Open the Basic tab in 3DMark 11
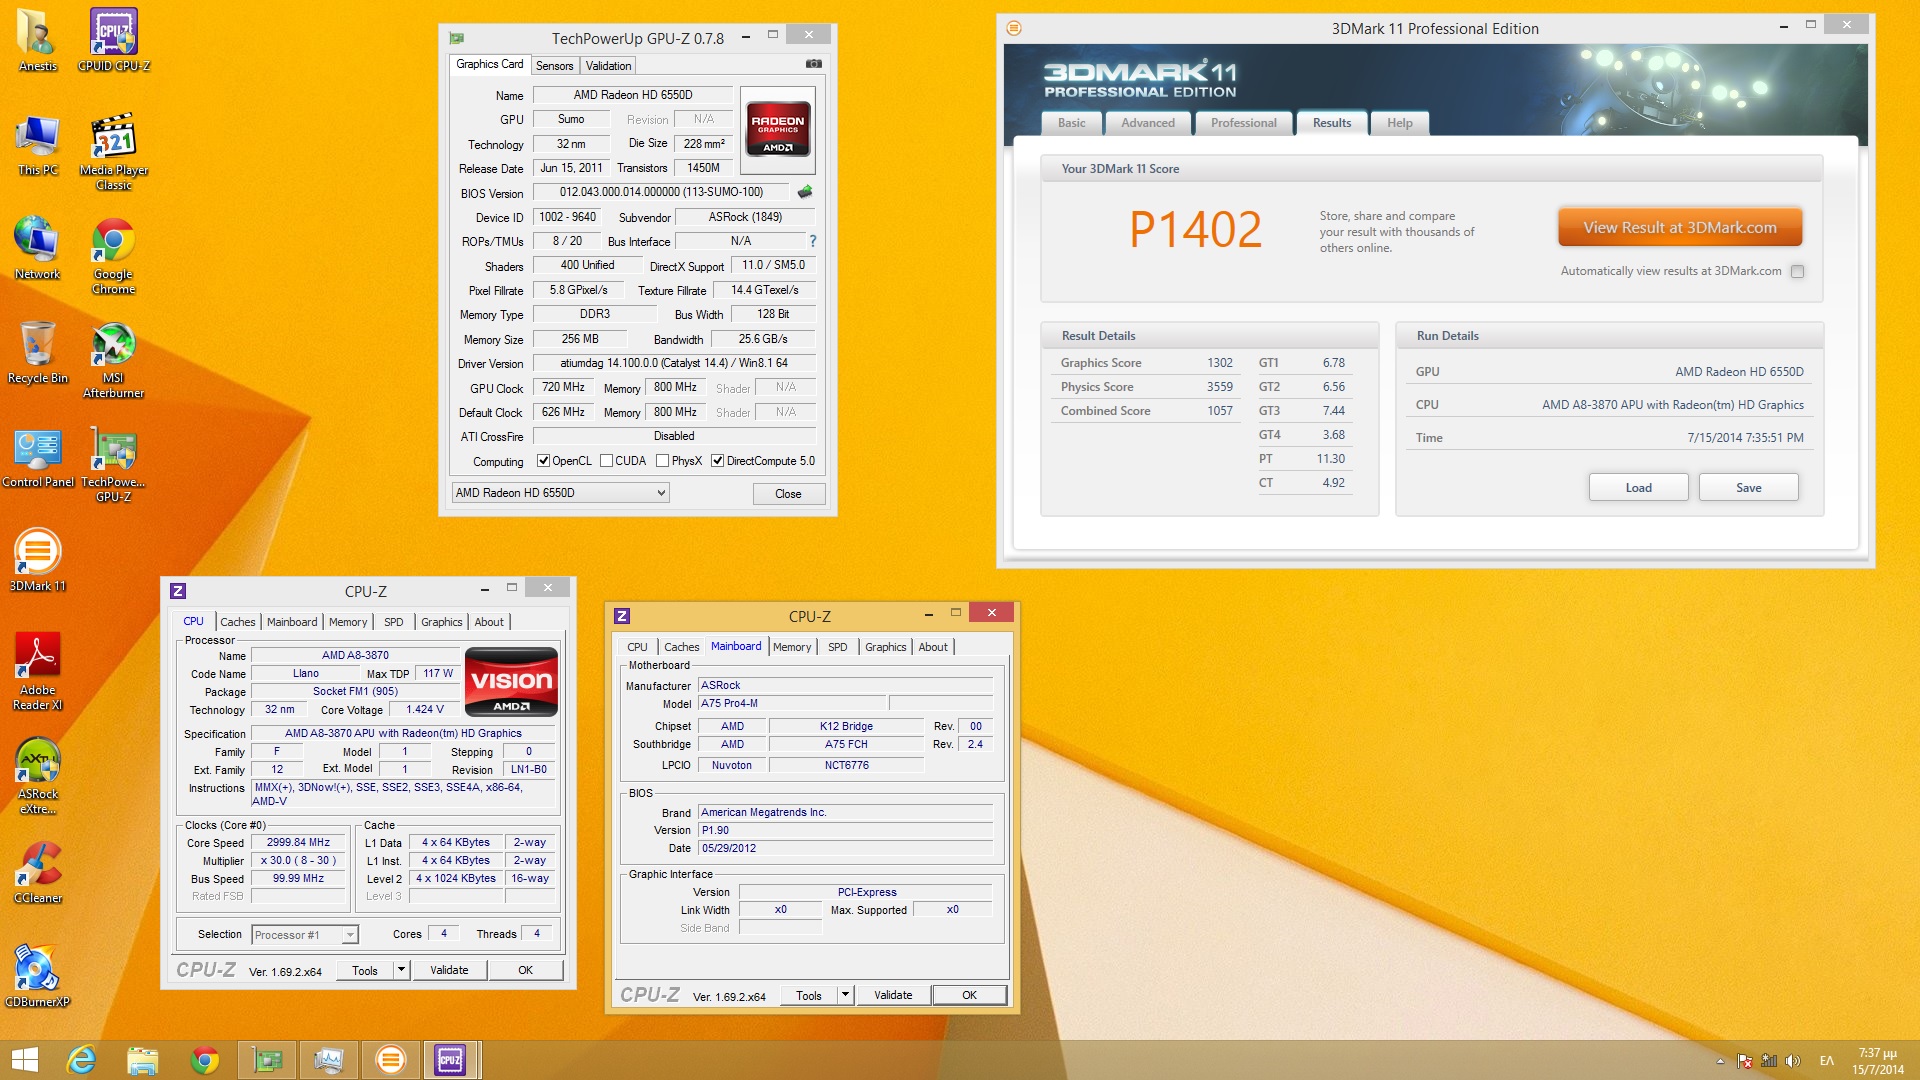The height and width of the screenshot is (1080, 1920). coord(1071,123)
